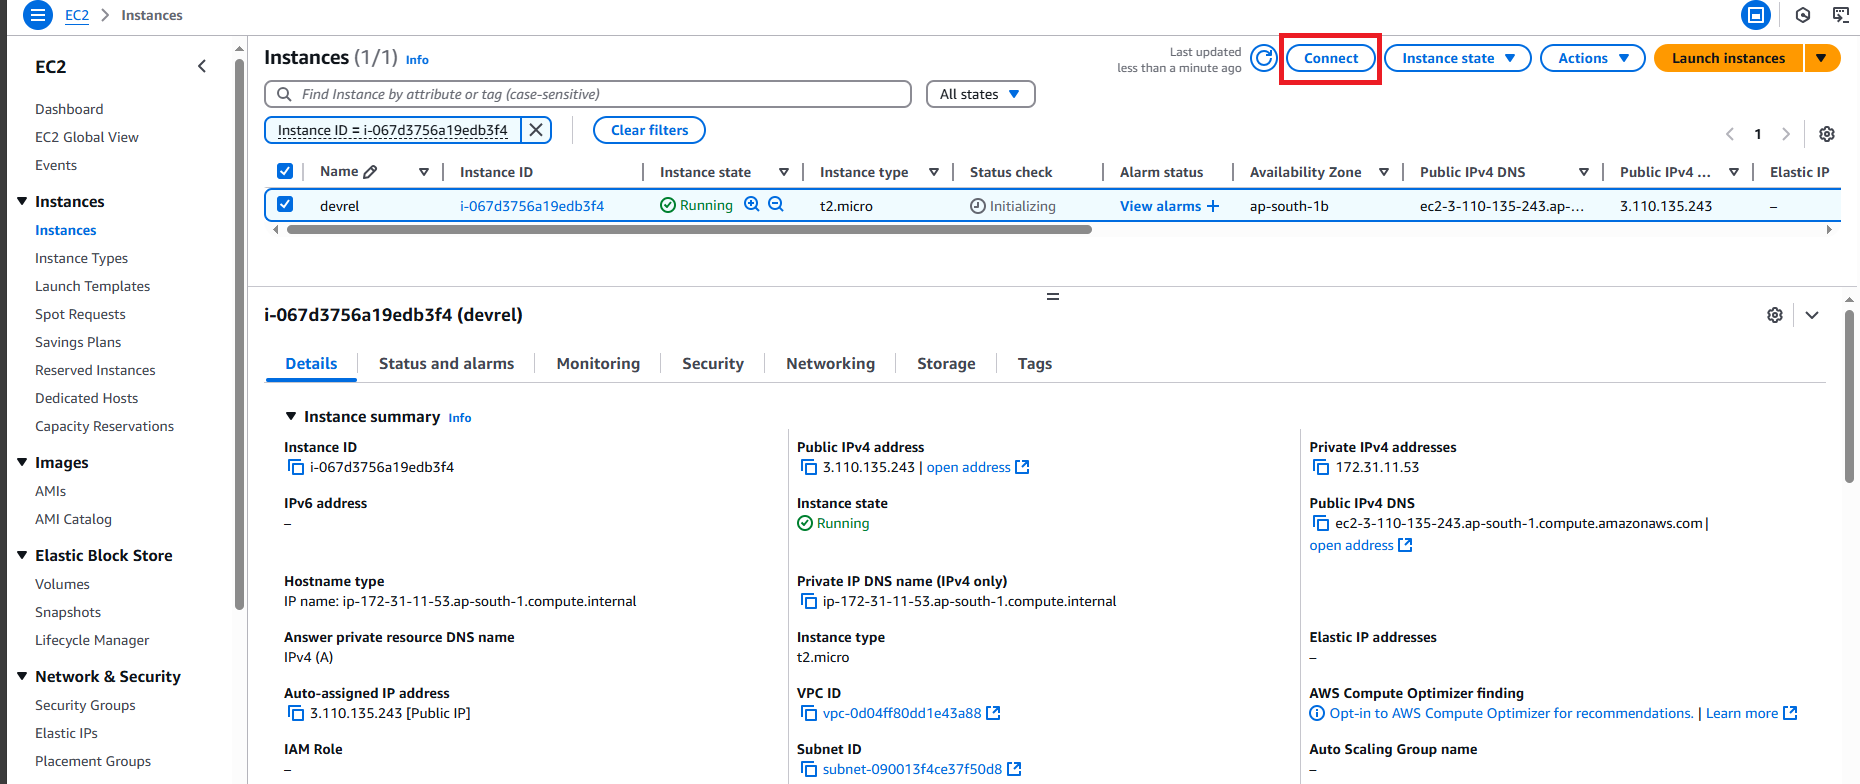The width and height of the screenshot is (1860, 784).
Task: Refresh the instances list
Action: [1264, 58]
